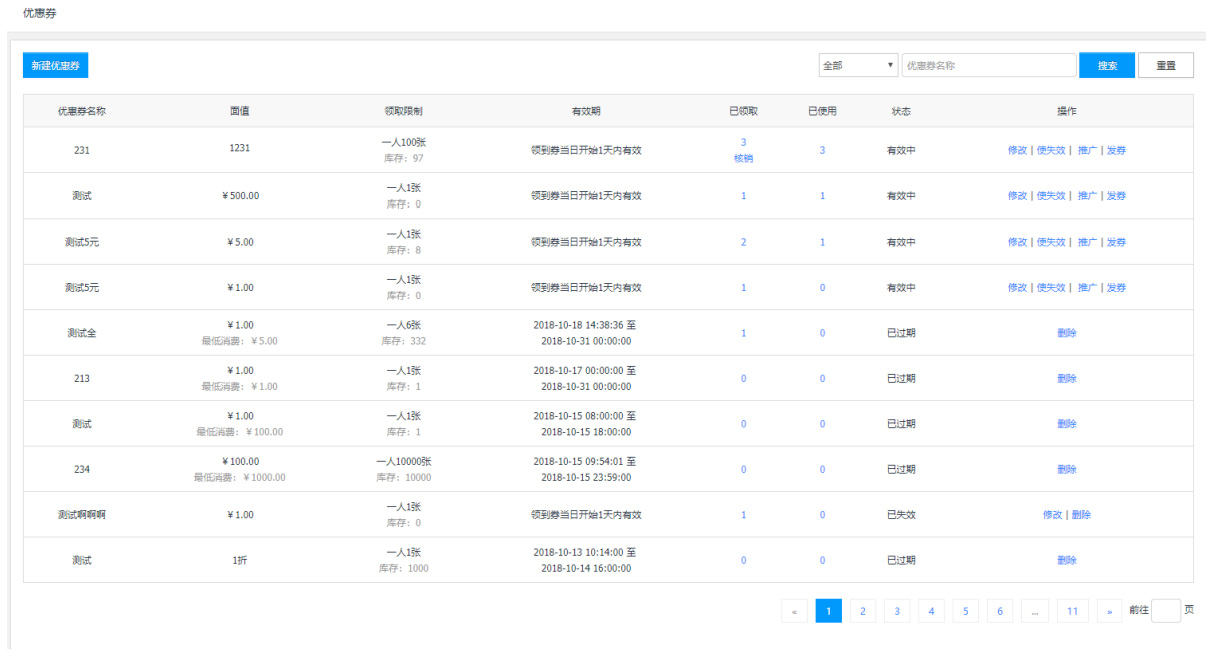Open the 全部 status filter dropdown
This screenshot has height=657, width=1207.
coord(858,65)
